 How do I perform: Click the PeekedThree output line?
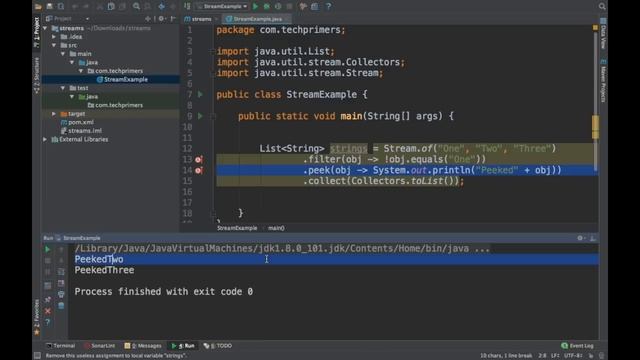104,270
